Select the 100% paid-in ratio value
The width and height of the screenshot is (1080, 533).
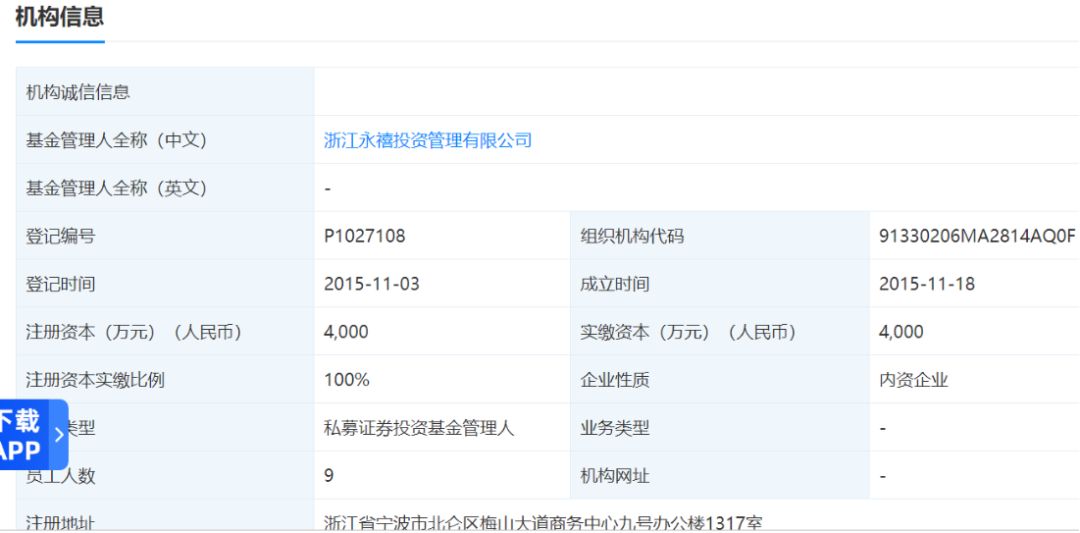[x=346, y=380]
